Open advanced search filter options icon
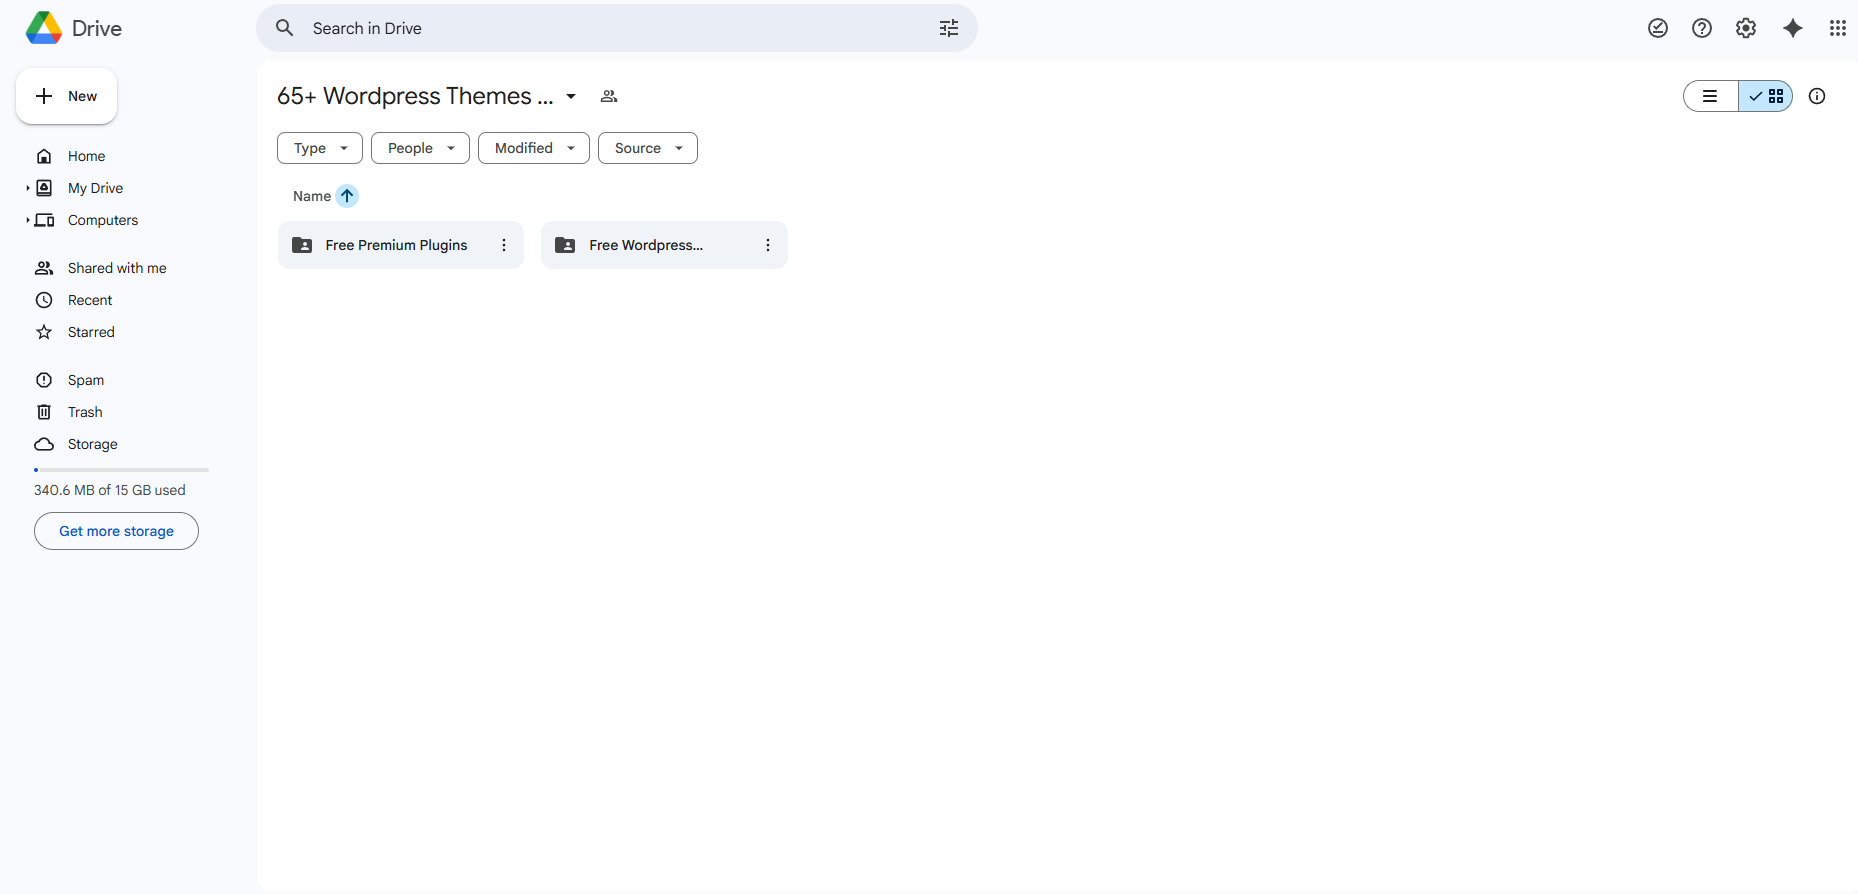The image size is (1858, 894). tap(949, 28)
